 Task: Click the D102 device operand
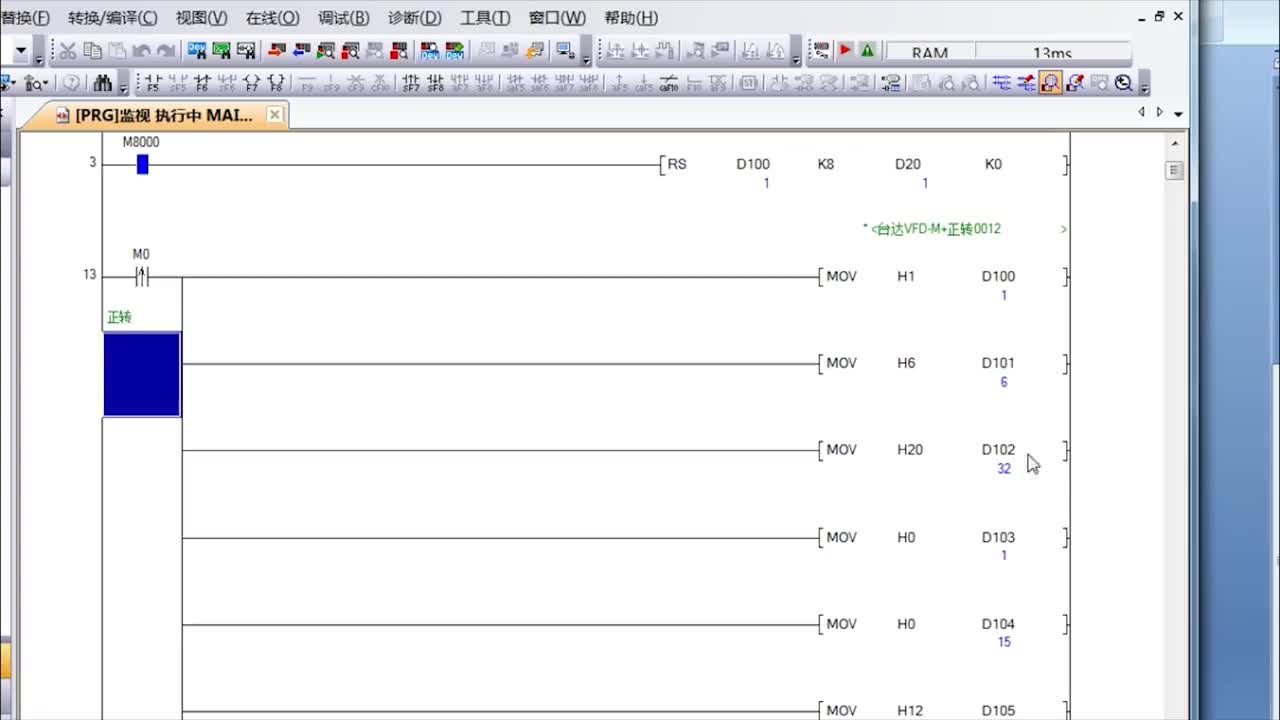[x=998, y=450]
